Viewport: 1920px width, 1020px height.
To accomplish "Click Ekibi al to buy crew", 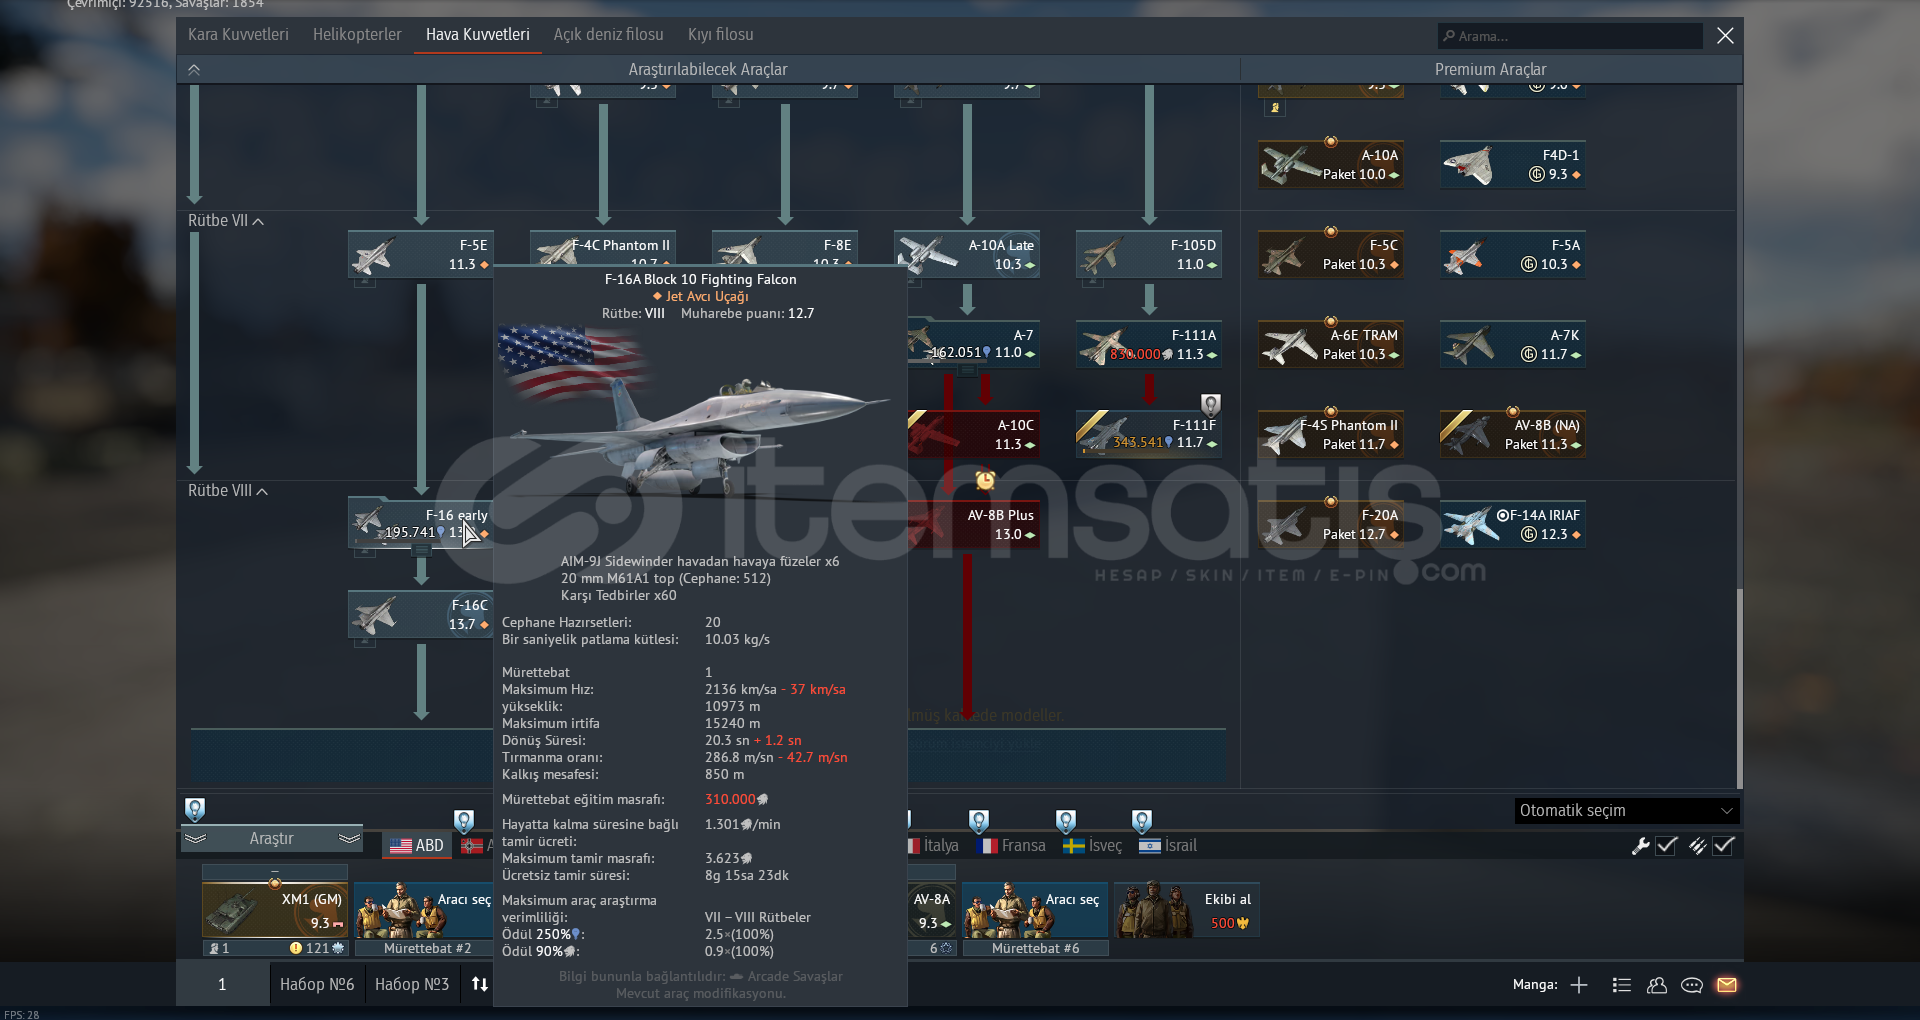I will coord(1187,911).
